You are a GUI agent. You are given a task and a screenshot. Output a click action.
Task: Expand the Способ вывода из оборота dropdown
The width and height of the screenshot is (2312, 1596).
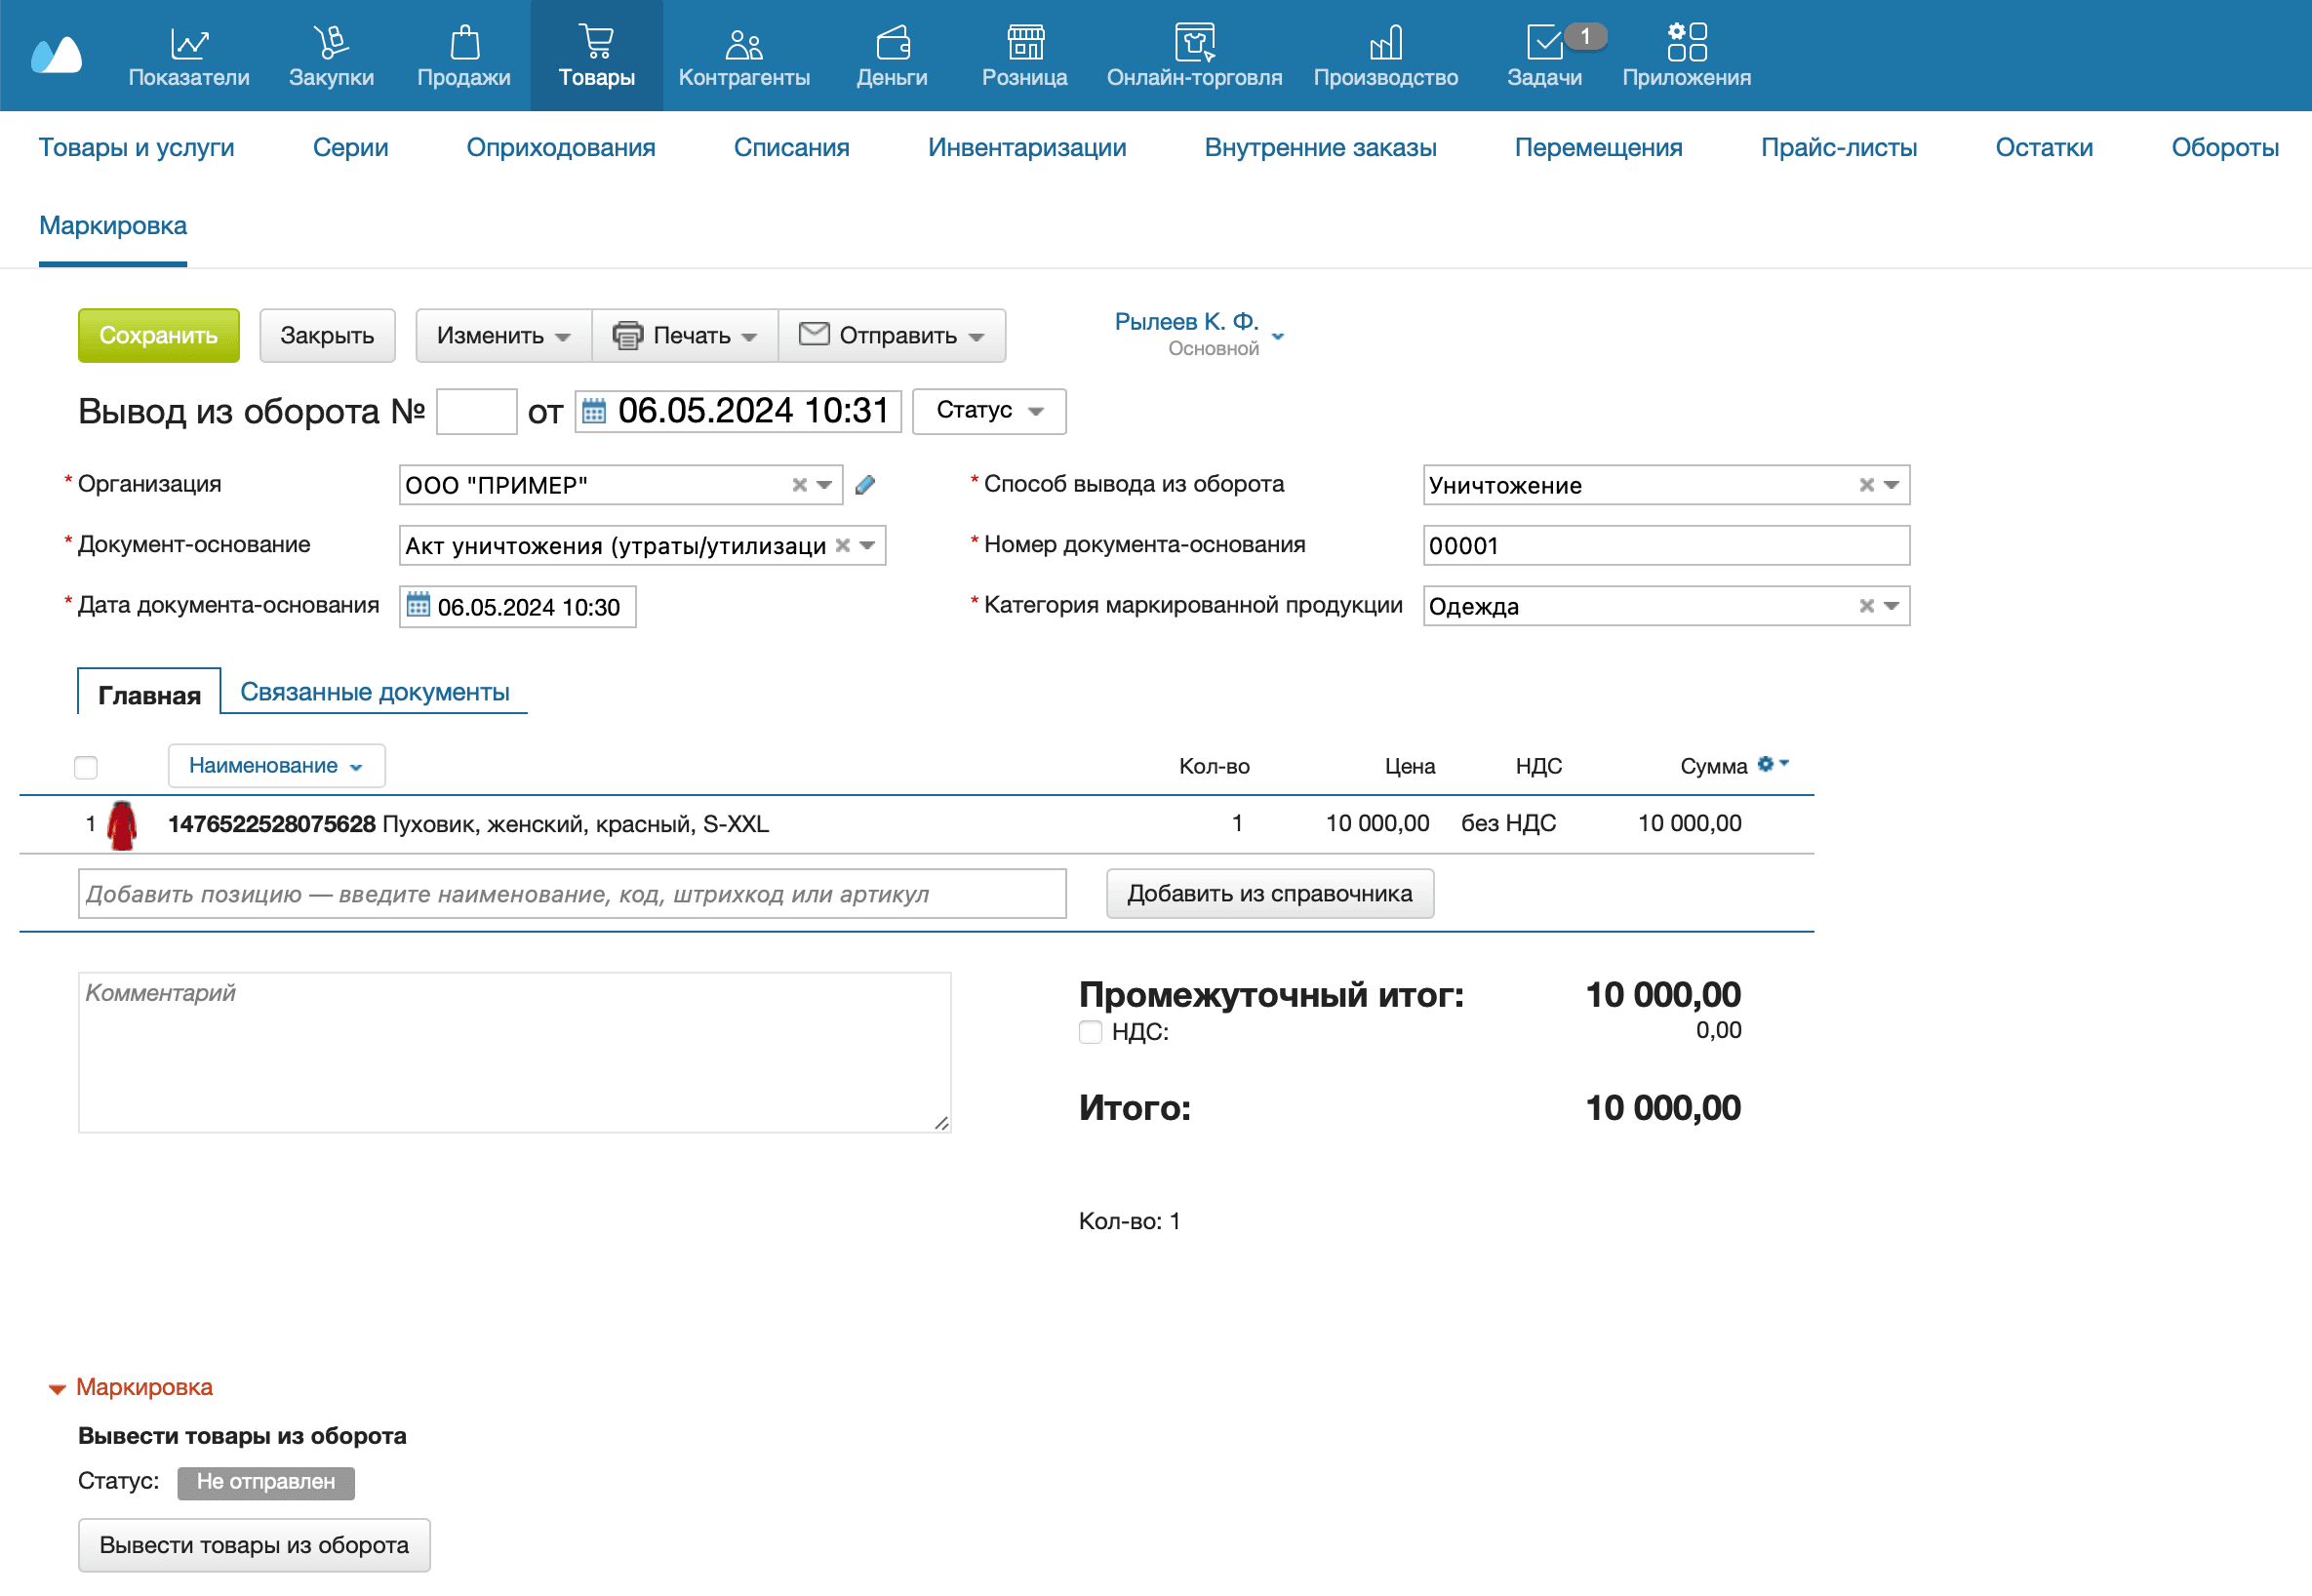[1891, 485]
